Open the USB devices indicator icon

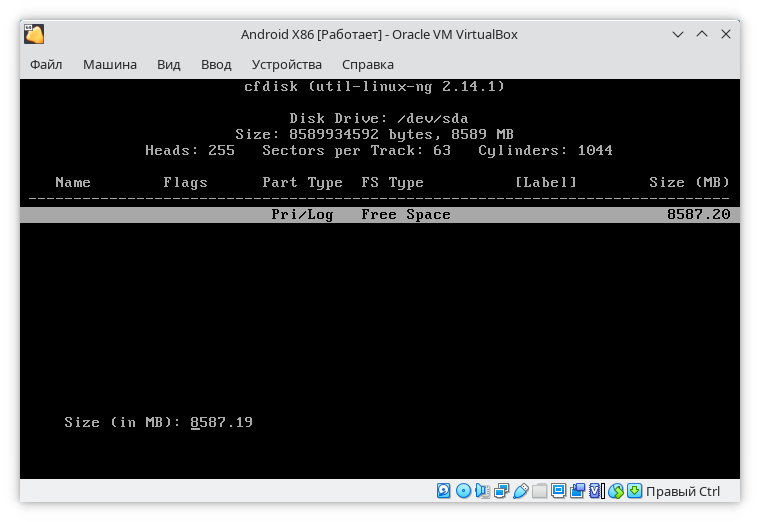tap(520, 491)
